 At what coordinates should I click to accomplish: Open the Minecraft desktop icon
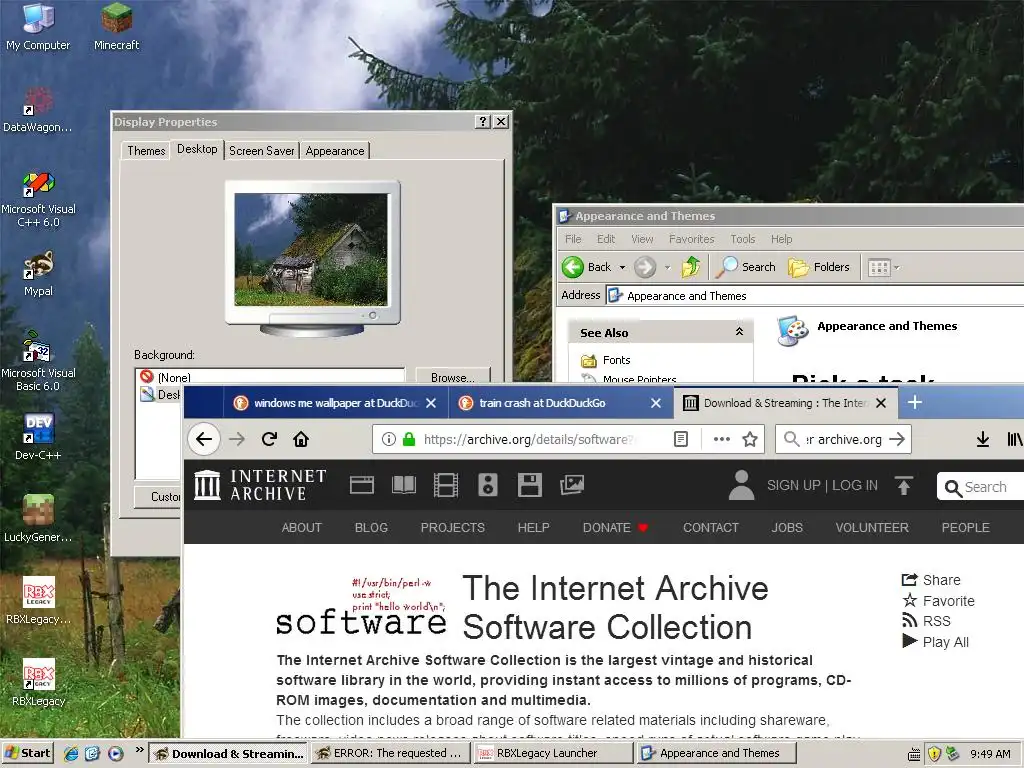tap(116, 26)
